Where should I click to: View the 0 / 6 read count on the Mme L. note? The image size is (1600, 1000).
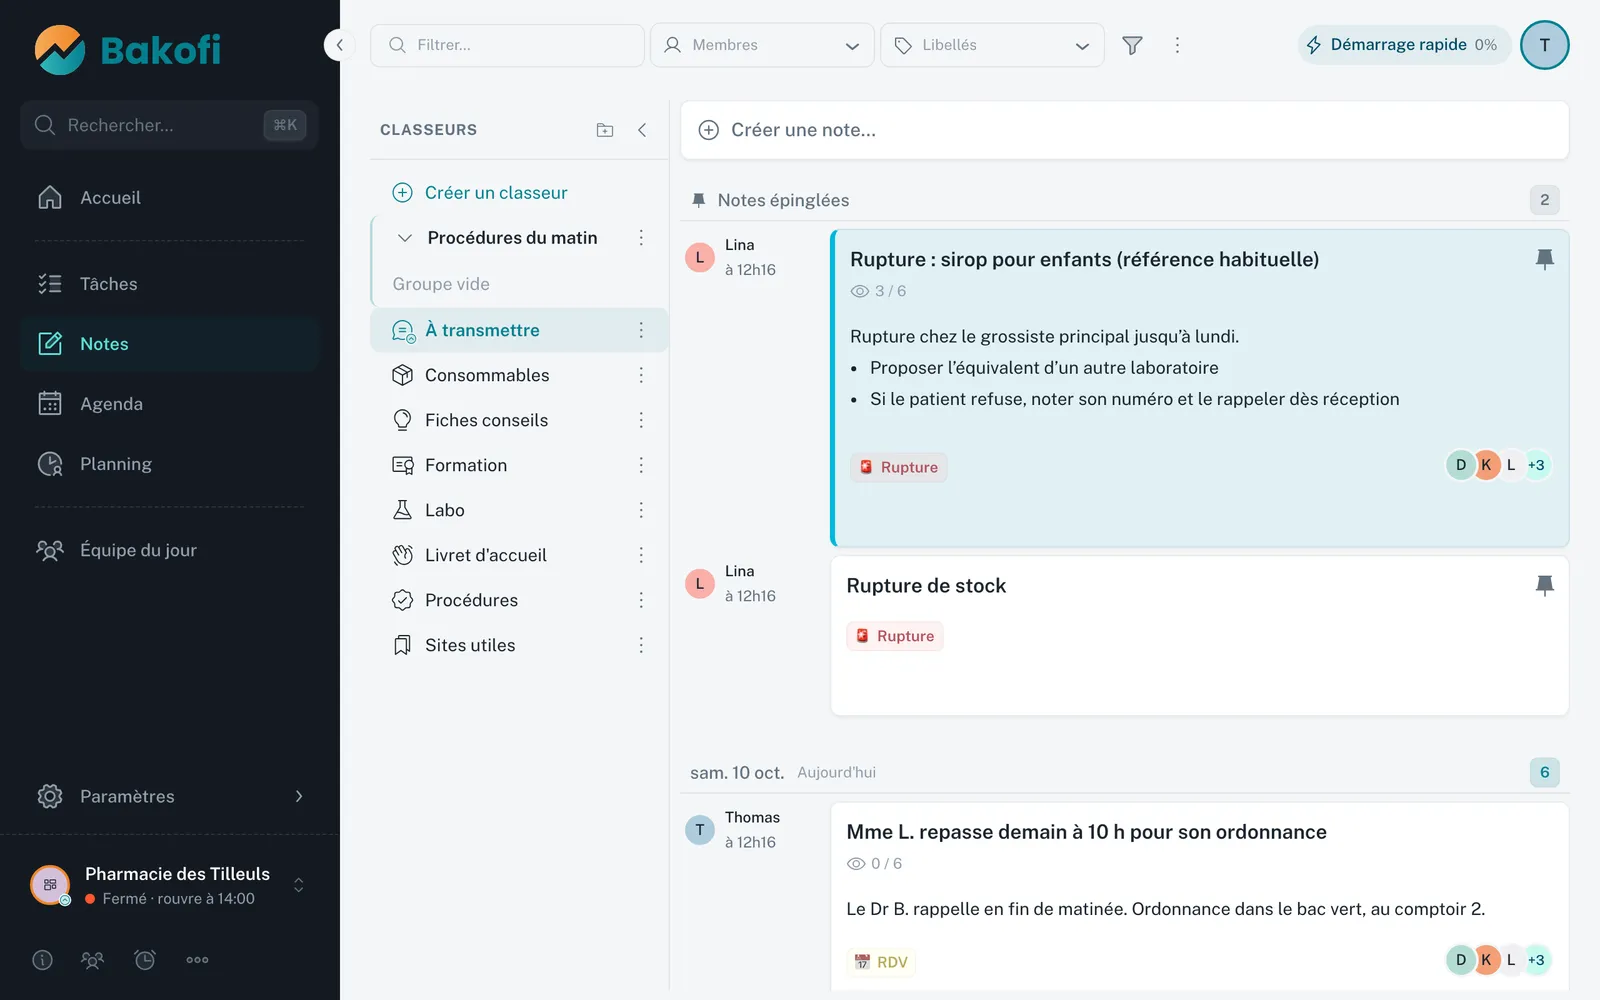point(874,863)
